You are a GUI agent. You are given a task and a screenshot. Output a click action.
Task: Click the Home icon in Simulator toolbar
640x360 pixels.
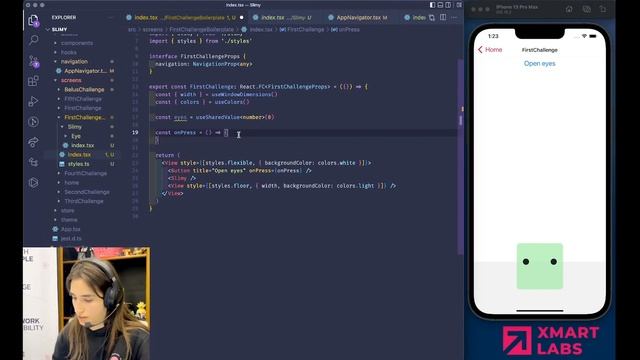[569, 9]
